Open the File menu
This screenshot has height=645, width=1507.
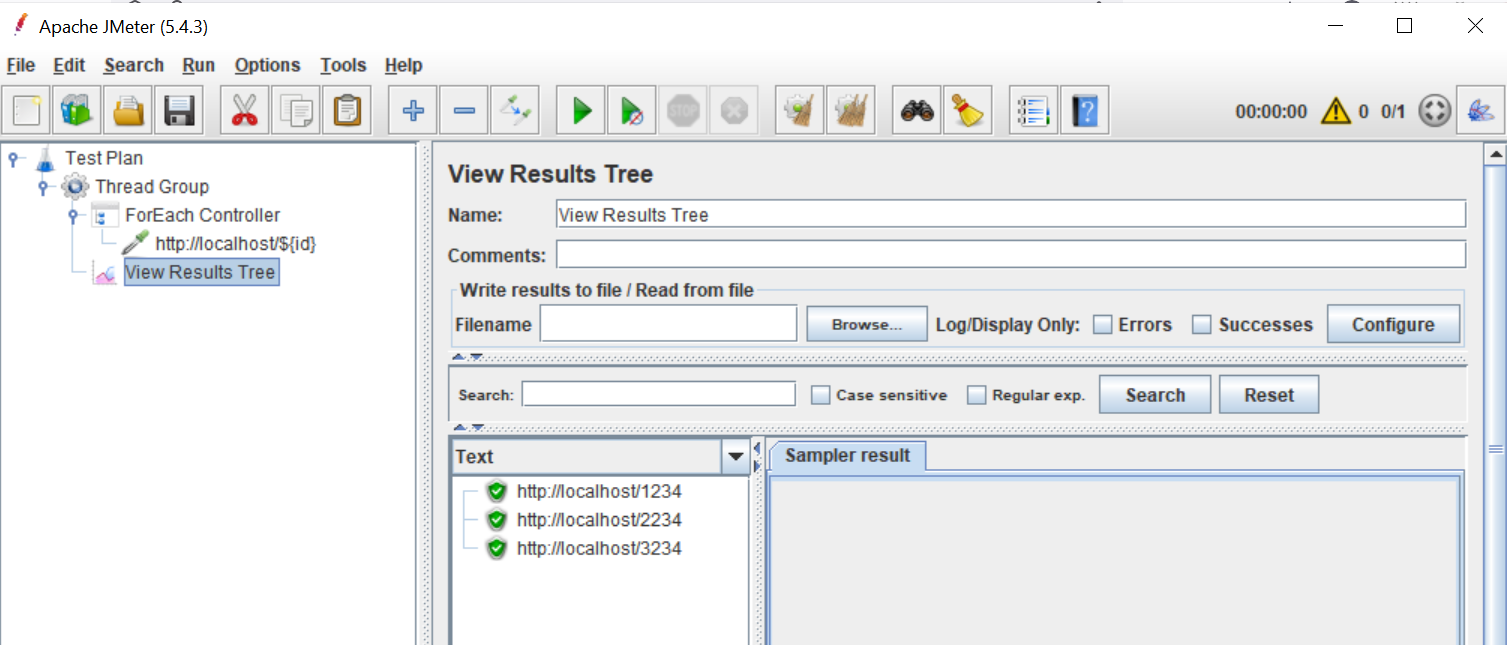point(21,65)
